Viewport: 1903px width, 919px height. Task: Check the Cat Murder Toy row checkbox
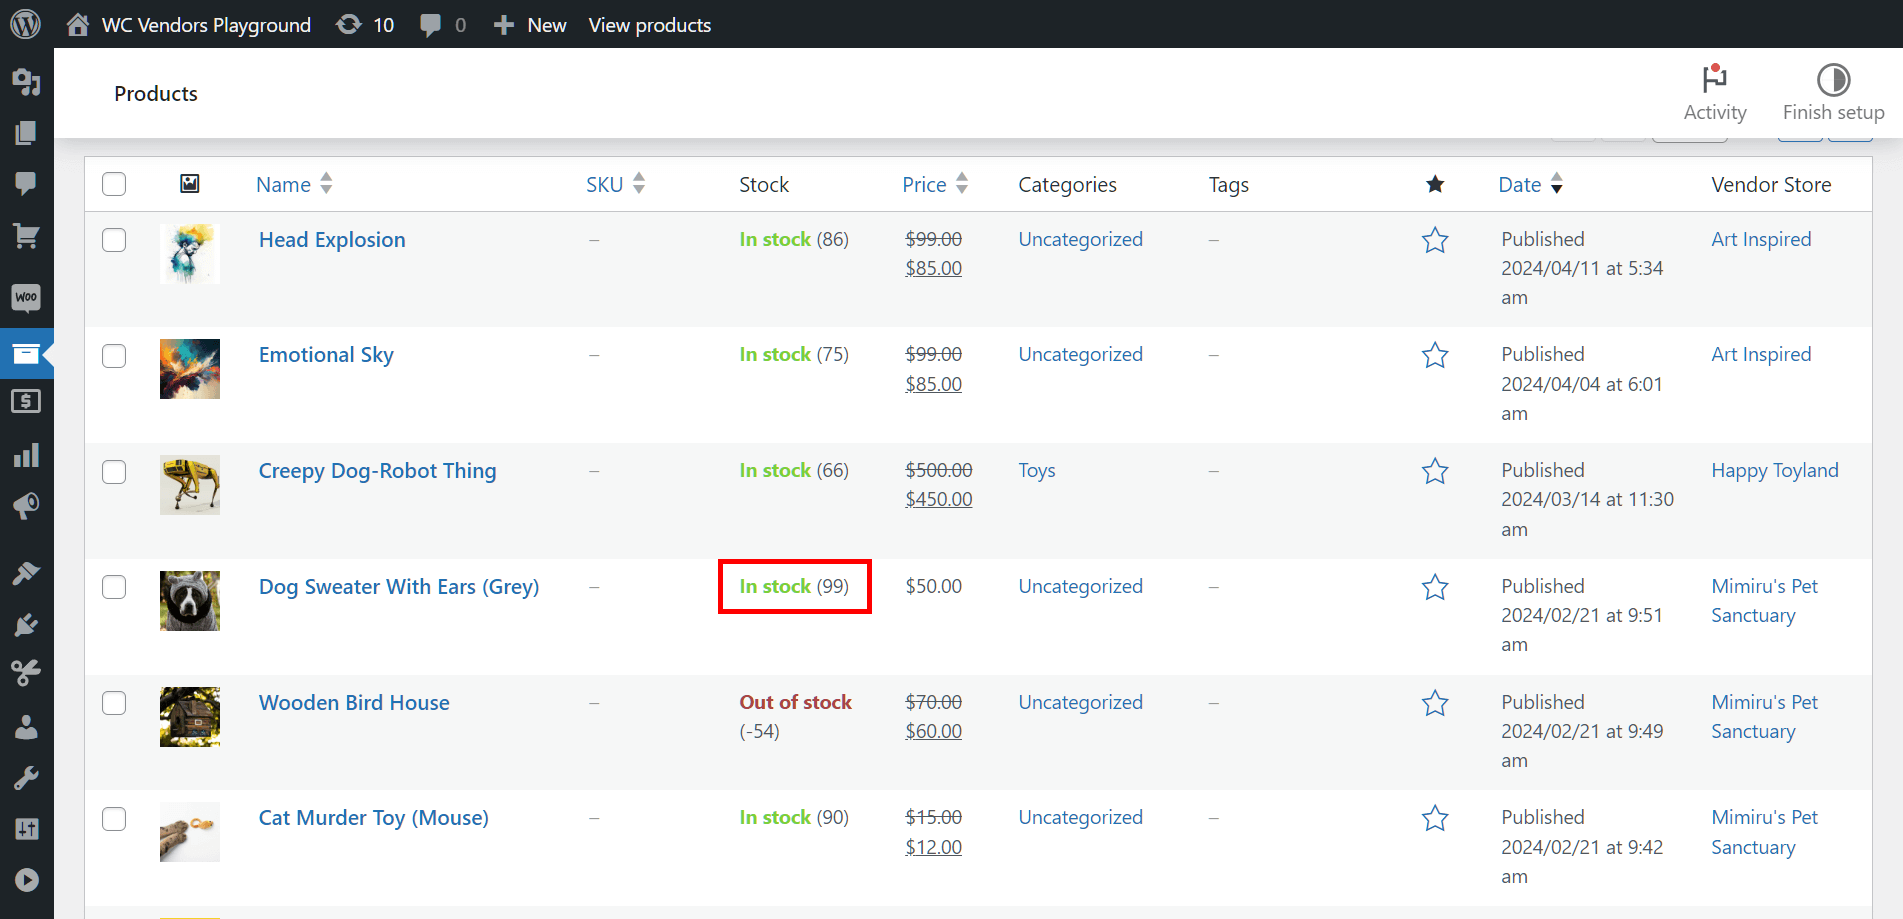pos(114,819)
